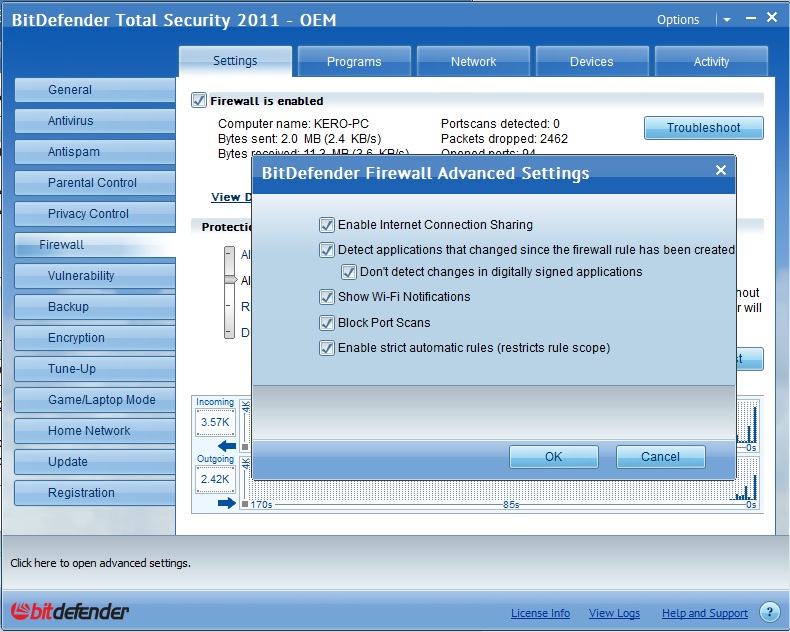Switch to the Activity tab

[x=711, y=61]
